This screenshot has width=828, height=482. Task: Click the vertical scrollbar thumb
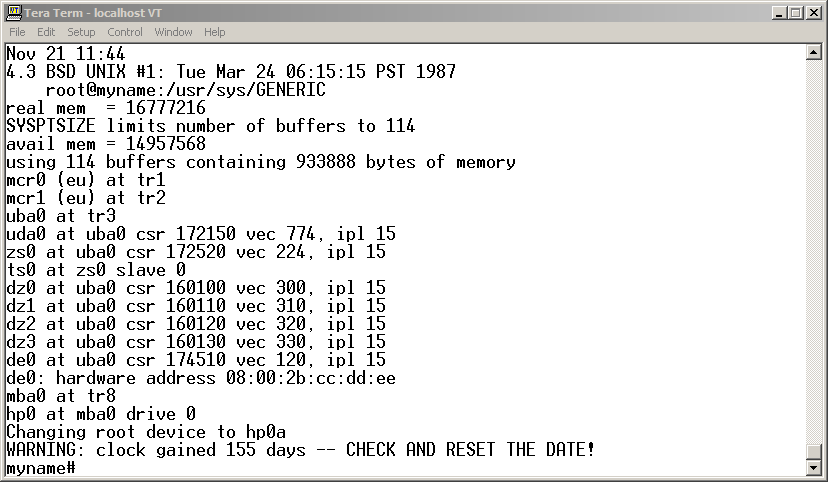click(814, 452)
